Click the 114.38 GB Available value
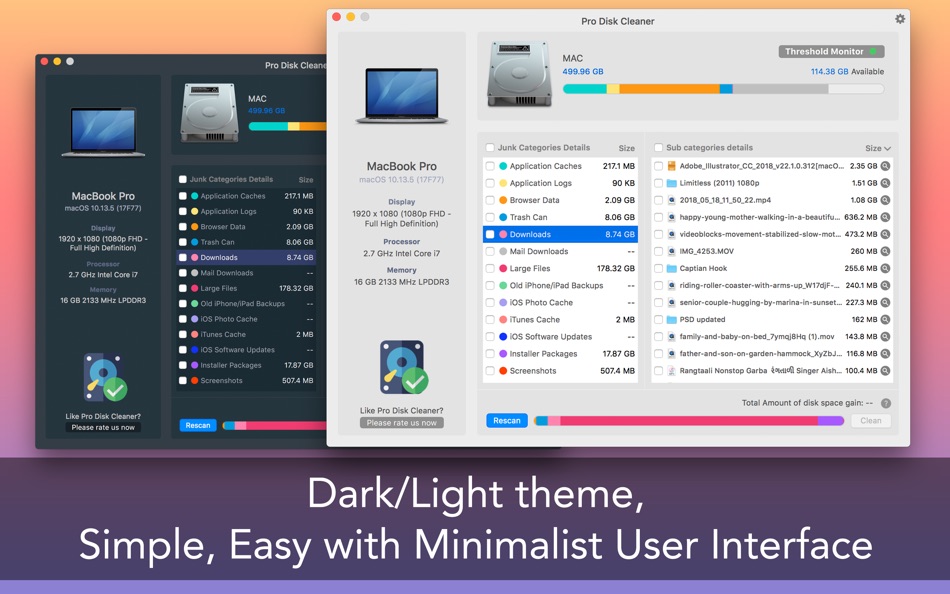This screenshot has width=950, height=594. pos(847,72)
